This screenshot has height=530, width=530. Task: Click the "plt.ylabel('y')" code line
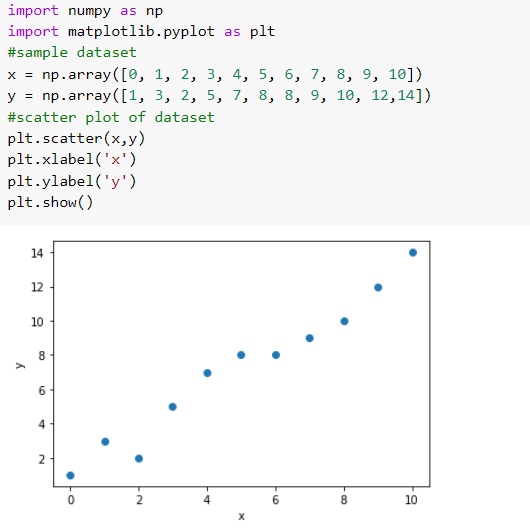coord(72,182)
